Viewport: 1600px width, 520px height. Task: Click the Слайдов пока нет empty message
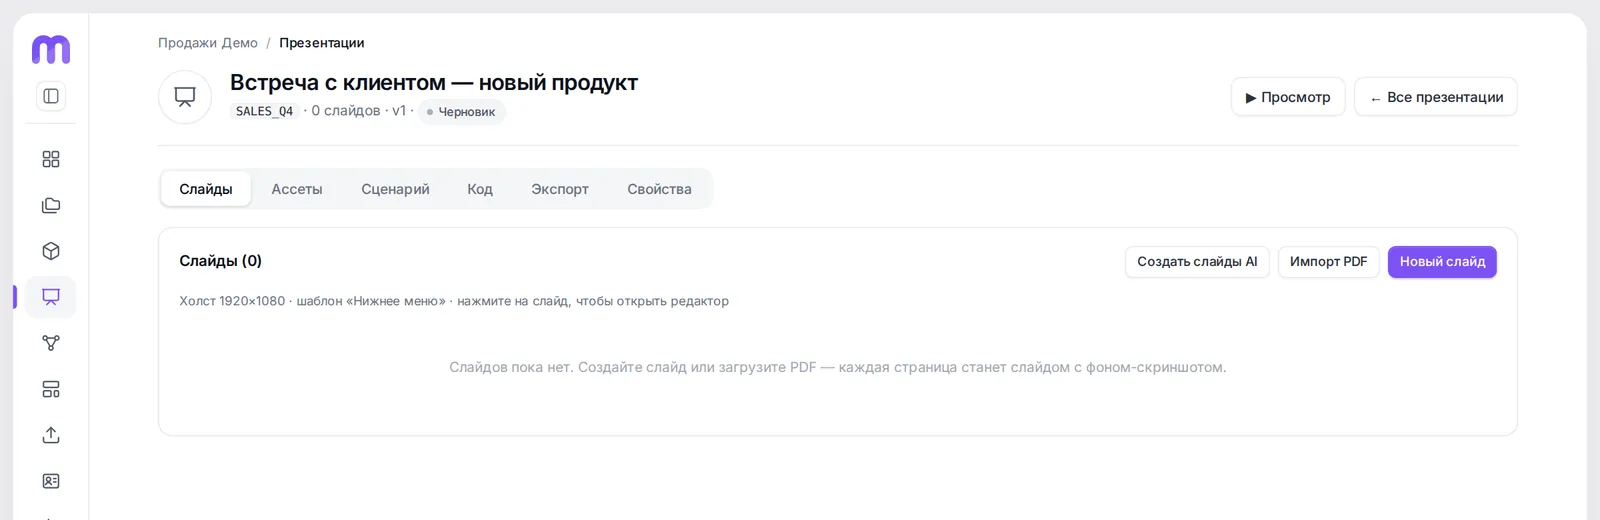838,367
